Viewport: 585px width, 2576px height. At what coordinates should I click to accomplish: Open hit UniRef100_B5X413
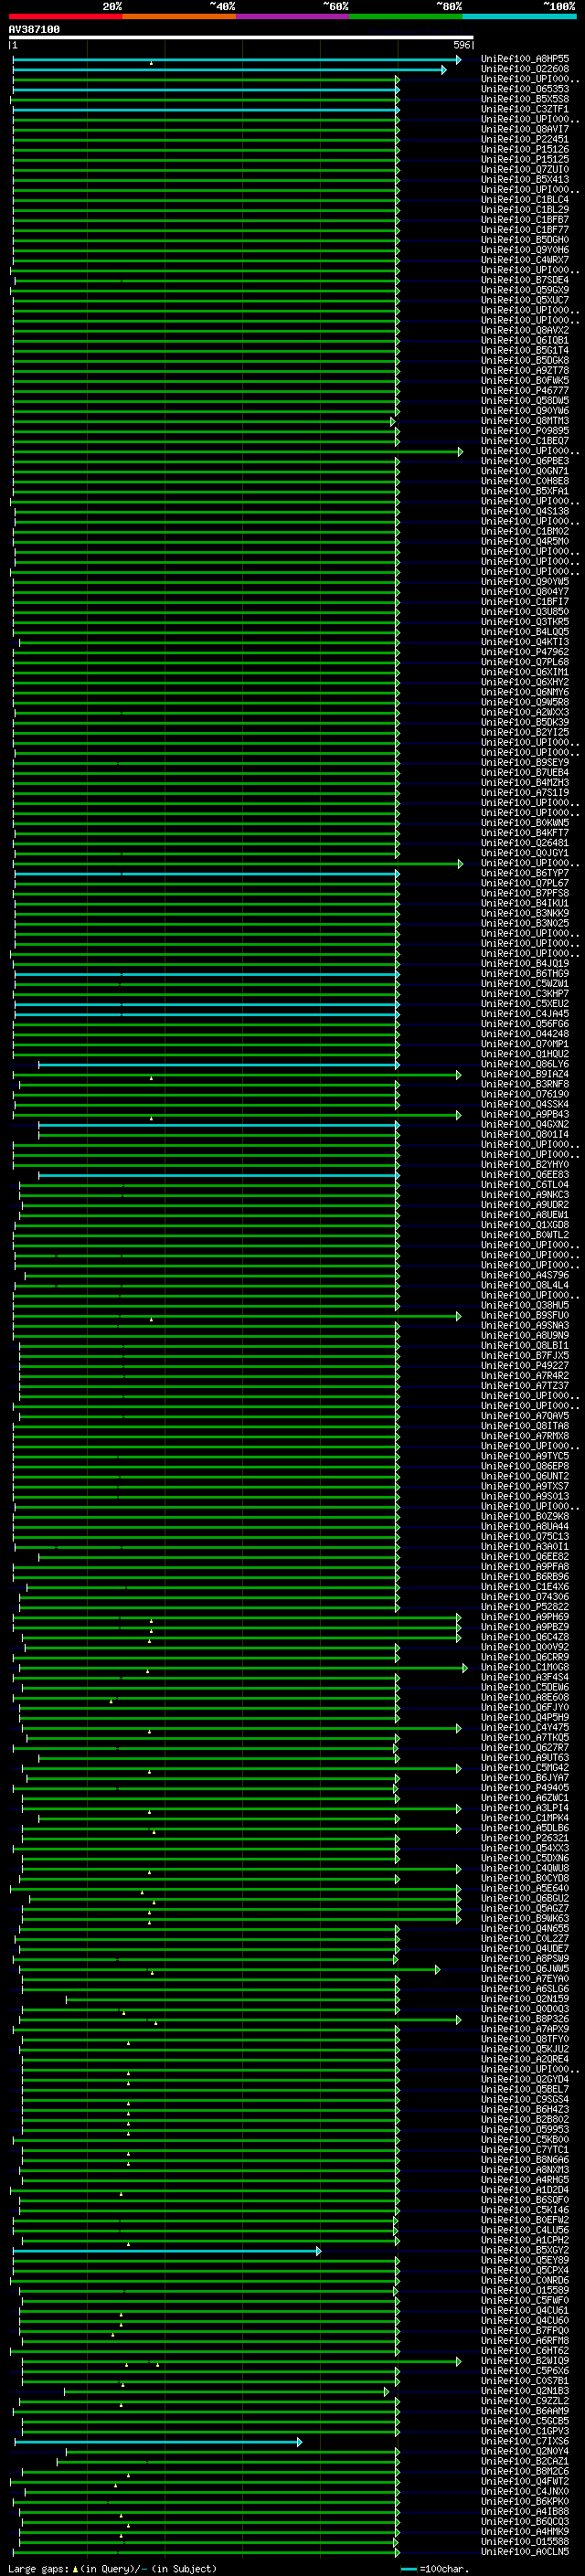pyautogui.click(x=525, y=180)
